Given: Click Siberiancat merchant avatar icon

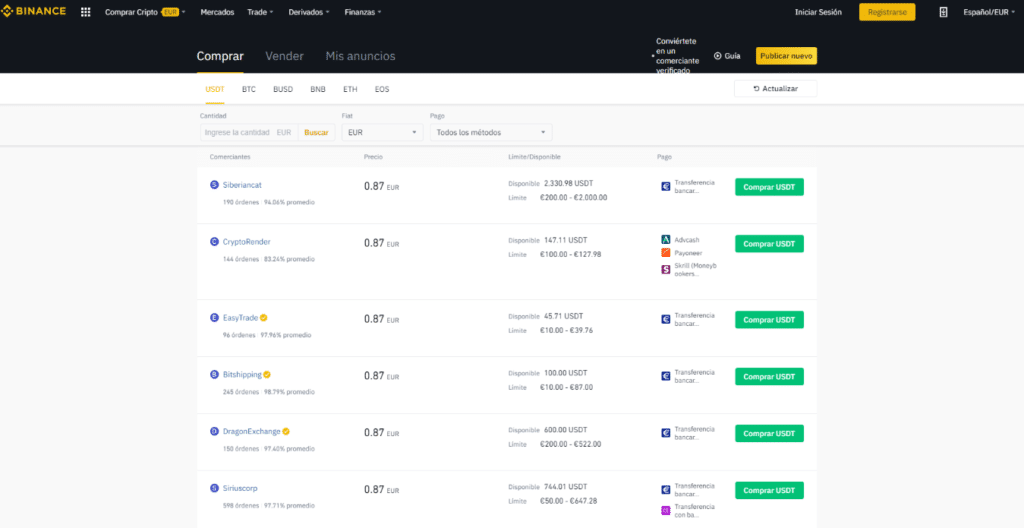Looking at the screenshot, I should click(x=214, y=185).
